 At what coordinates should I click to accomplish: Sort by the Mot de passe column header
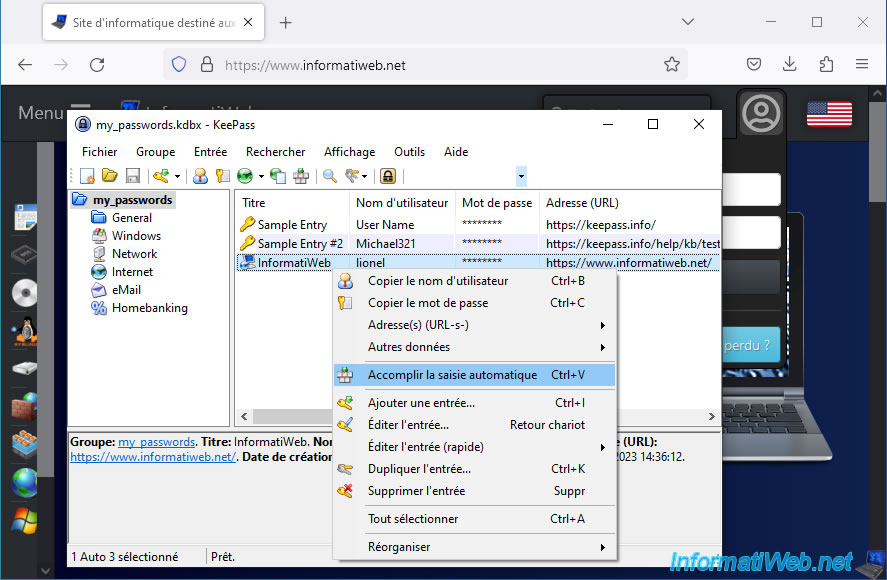(497, 203)
